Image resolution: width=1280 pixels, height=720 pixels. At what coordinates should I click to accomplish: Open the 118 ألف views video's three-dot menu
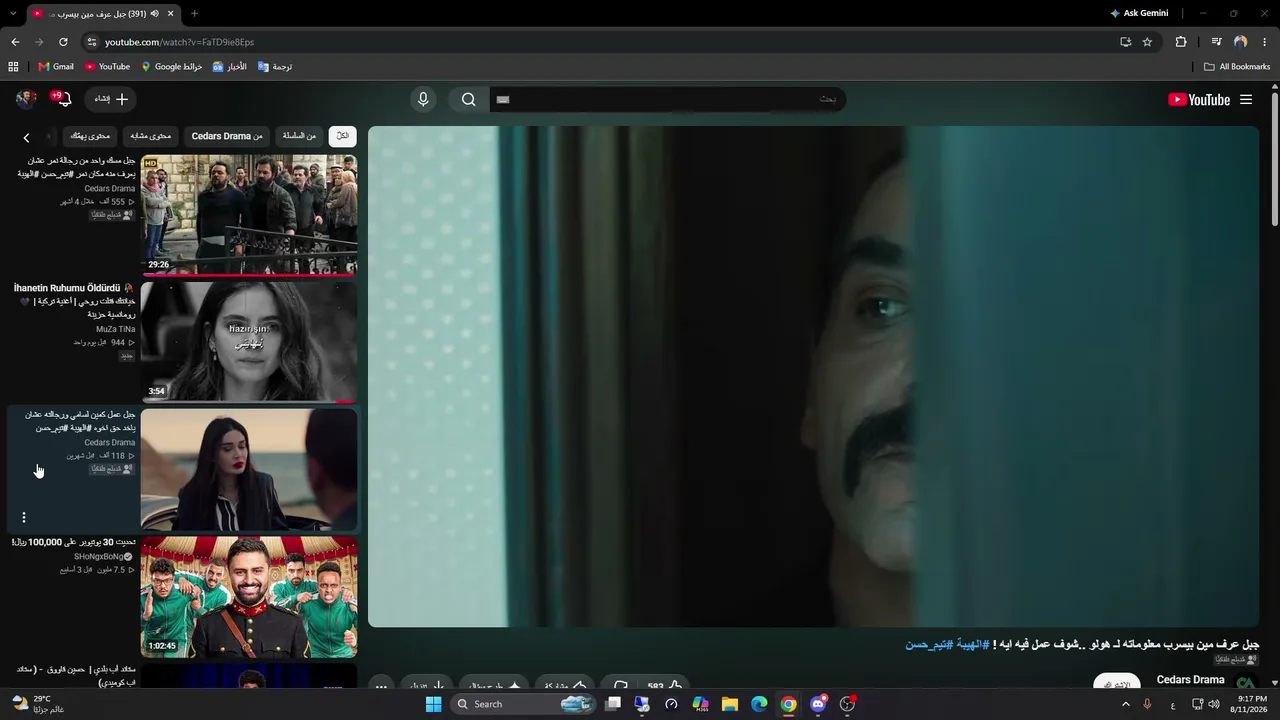click(x=24, y=517)
